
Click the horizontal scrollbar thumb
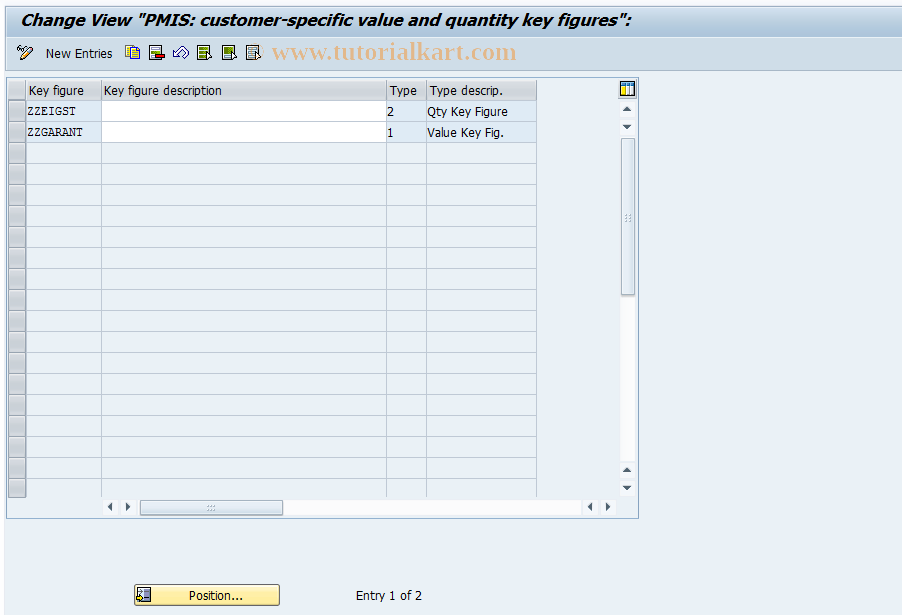pos(211,507)
